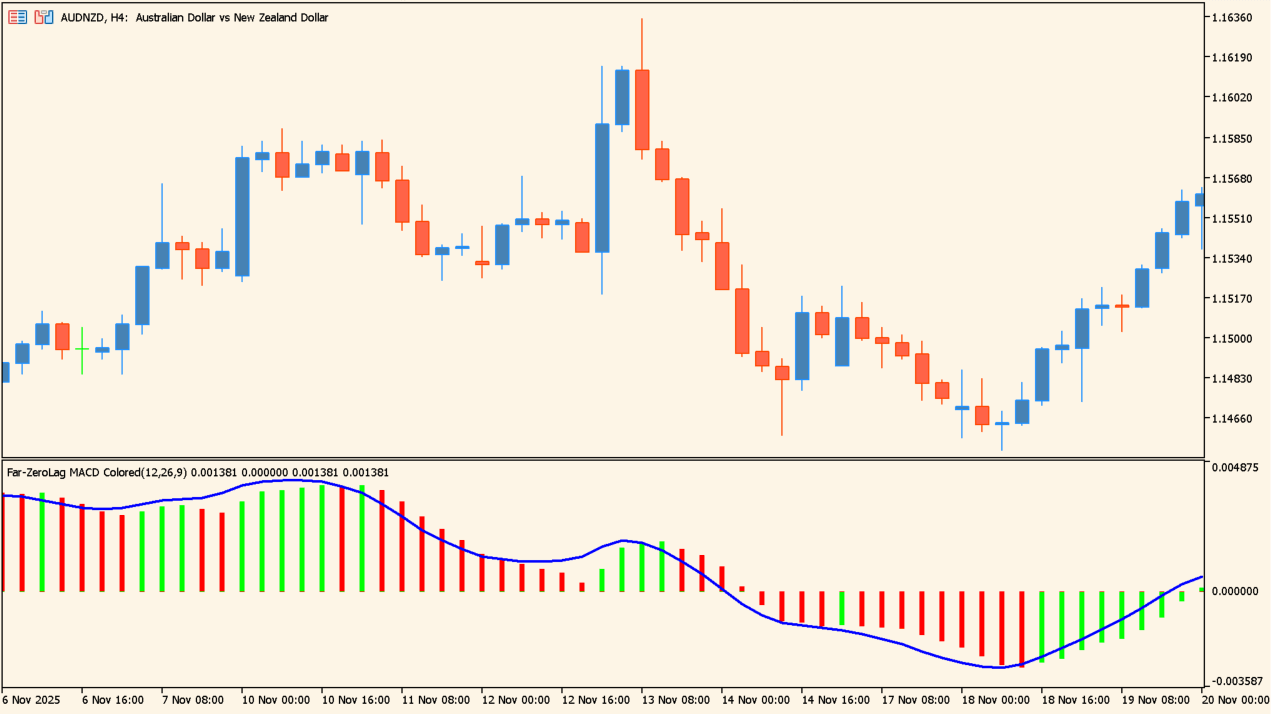Click the 1.14660 price scale label
Screen dimensions: 1271x714
(1231, 419)
